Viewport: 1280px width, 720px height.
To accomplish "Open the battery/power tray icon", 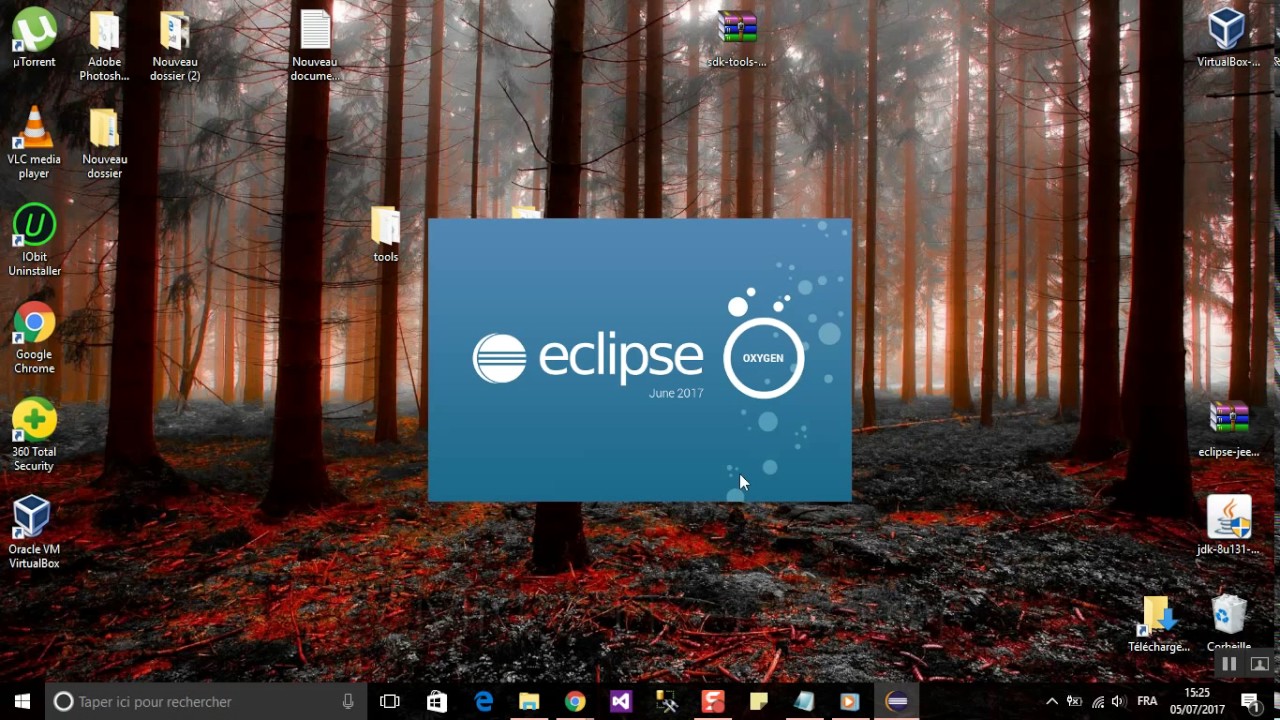I will [x=1075, y=702].
